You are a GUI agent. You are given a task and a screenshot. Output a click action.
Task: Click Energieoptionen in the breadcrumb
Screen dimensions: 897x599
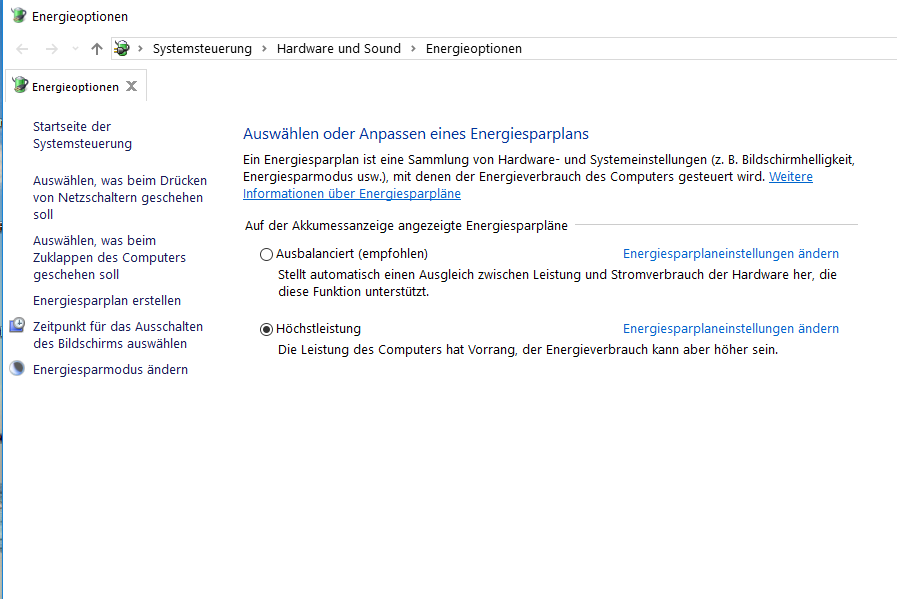[474, 49]
